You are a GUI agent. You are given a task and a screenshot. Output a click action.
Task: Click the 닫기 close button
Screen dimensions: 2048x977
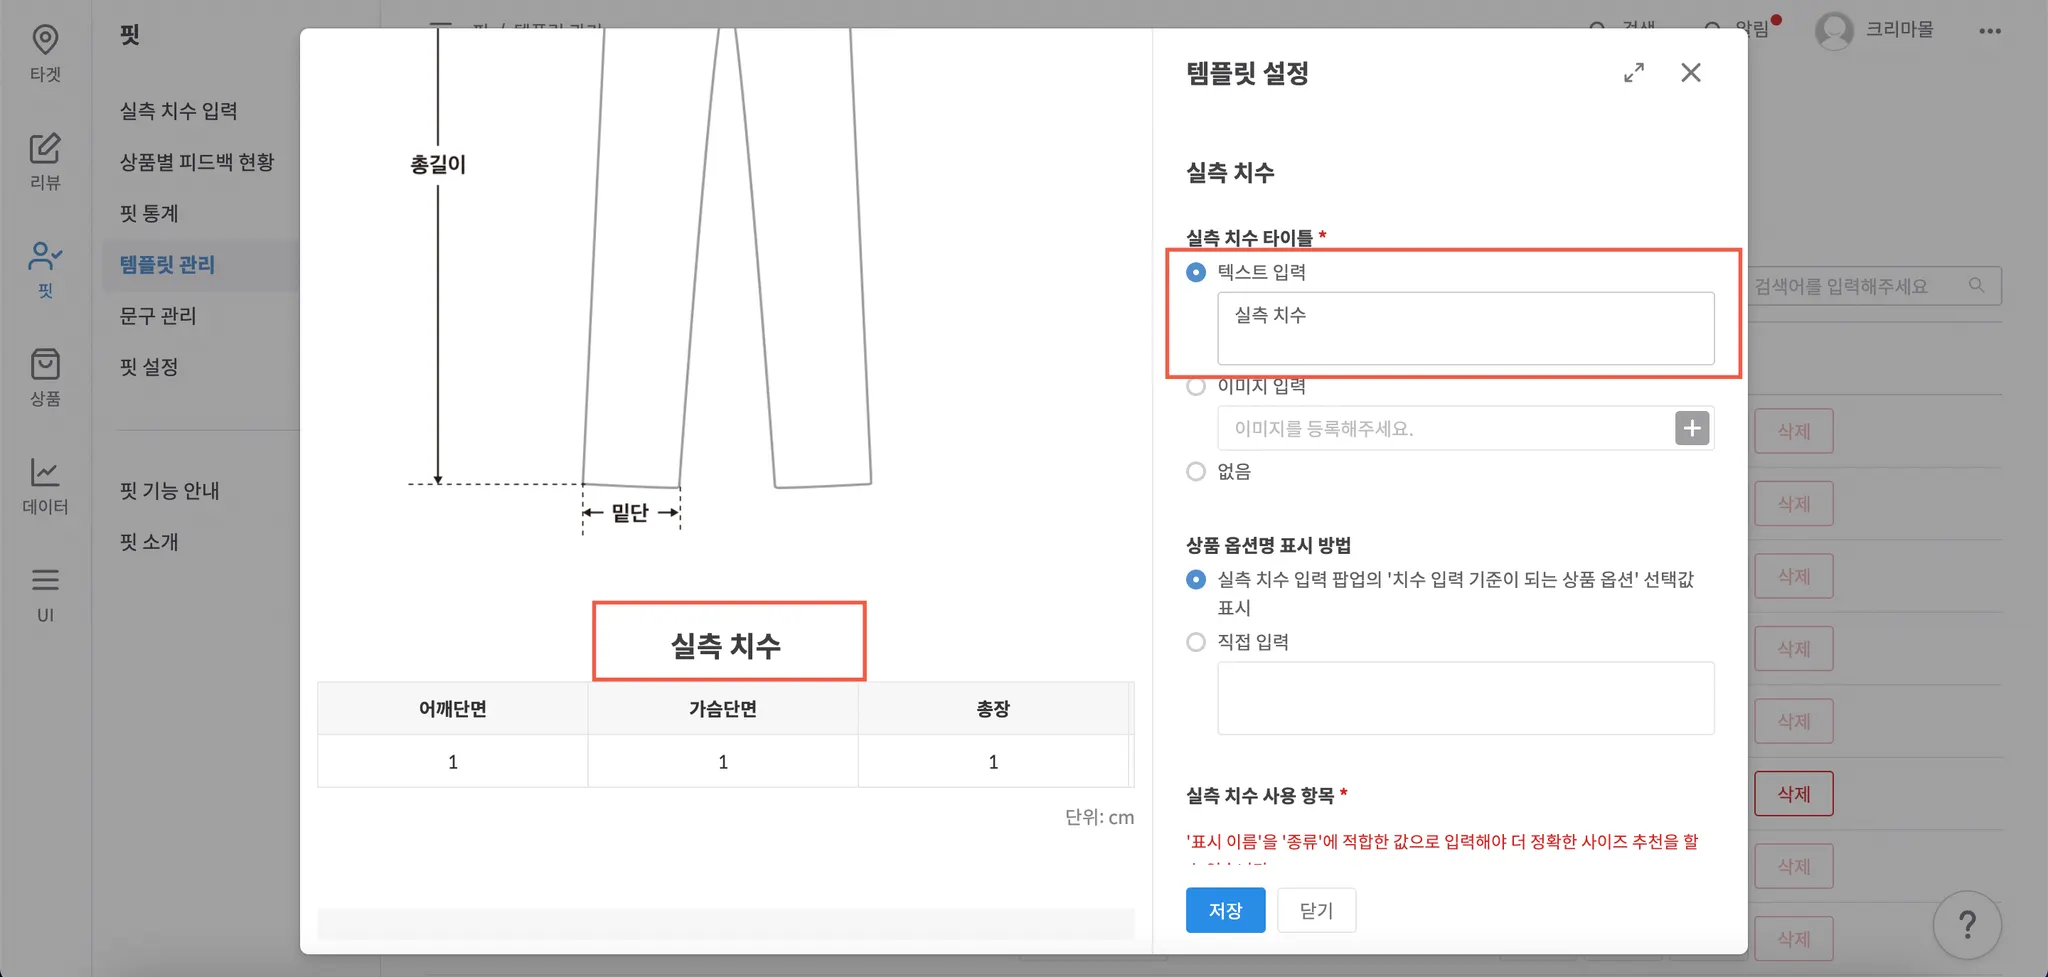point(1316,910)
